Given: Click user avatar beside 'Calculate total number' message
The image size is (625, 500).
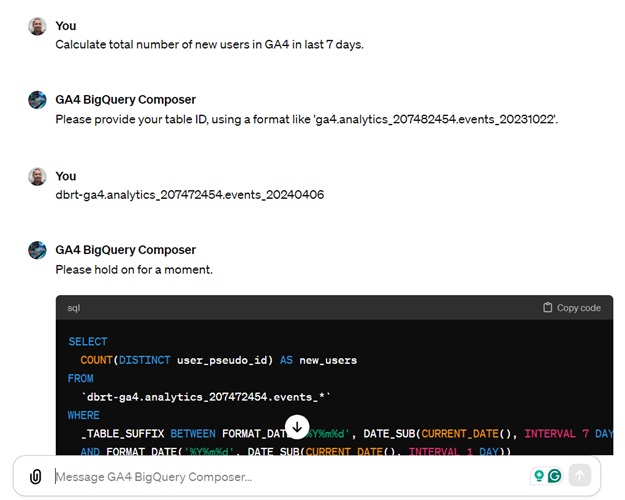Looking at the screenshot, I should click(37, 26).
